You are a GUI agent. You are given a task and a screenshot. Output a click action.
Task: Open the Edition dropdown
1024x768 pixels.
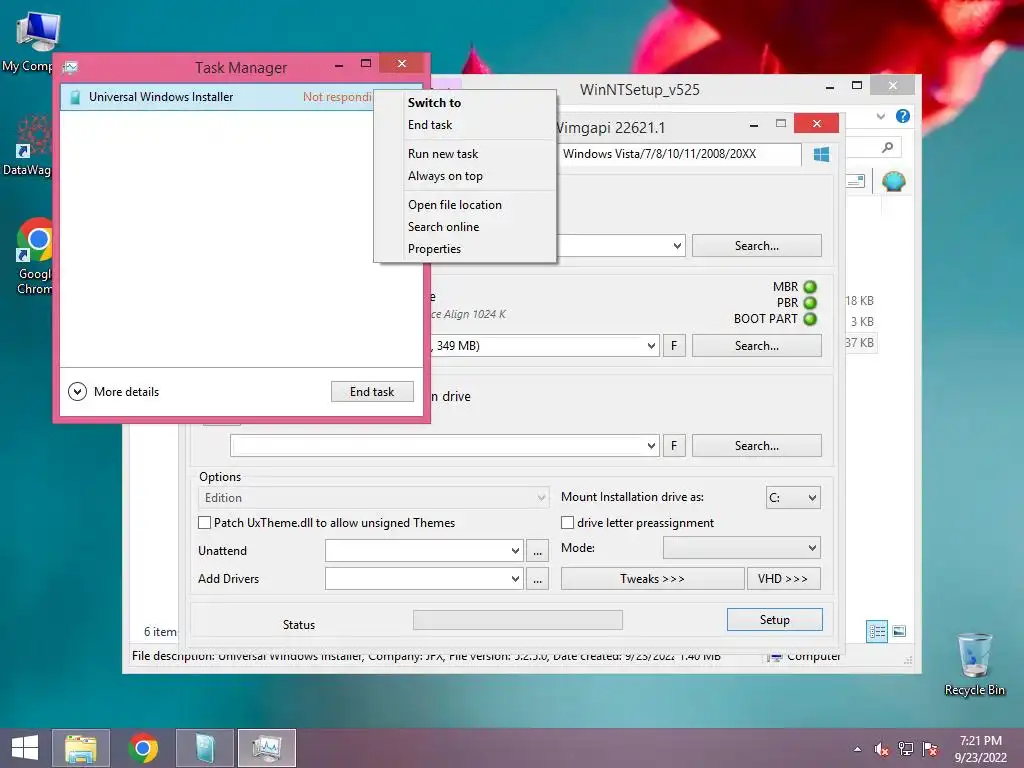(x=374, y=498)
